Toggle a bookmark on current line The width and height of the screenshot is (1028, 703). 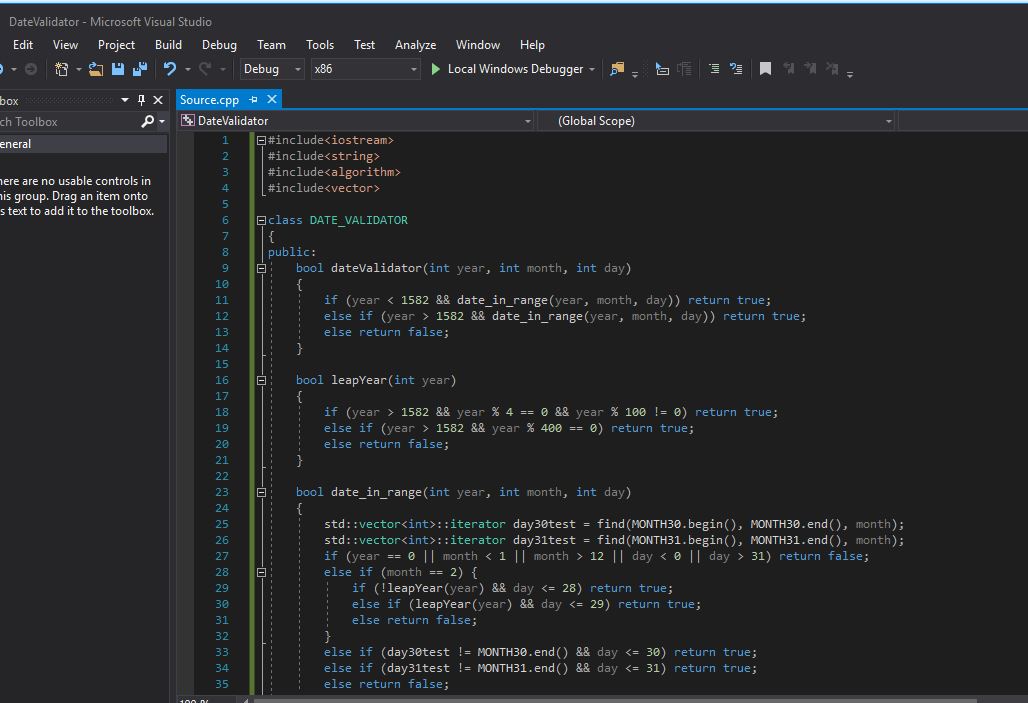pos(764,69)
